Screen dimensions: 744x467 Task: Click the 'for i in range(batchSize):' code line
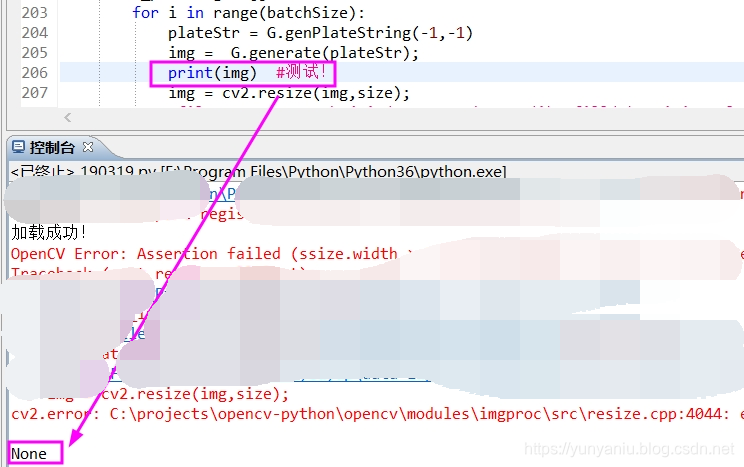[x=249, y=13]
